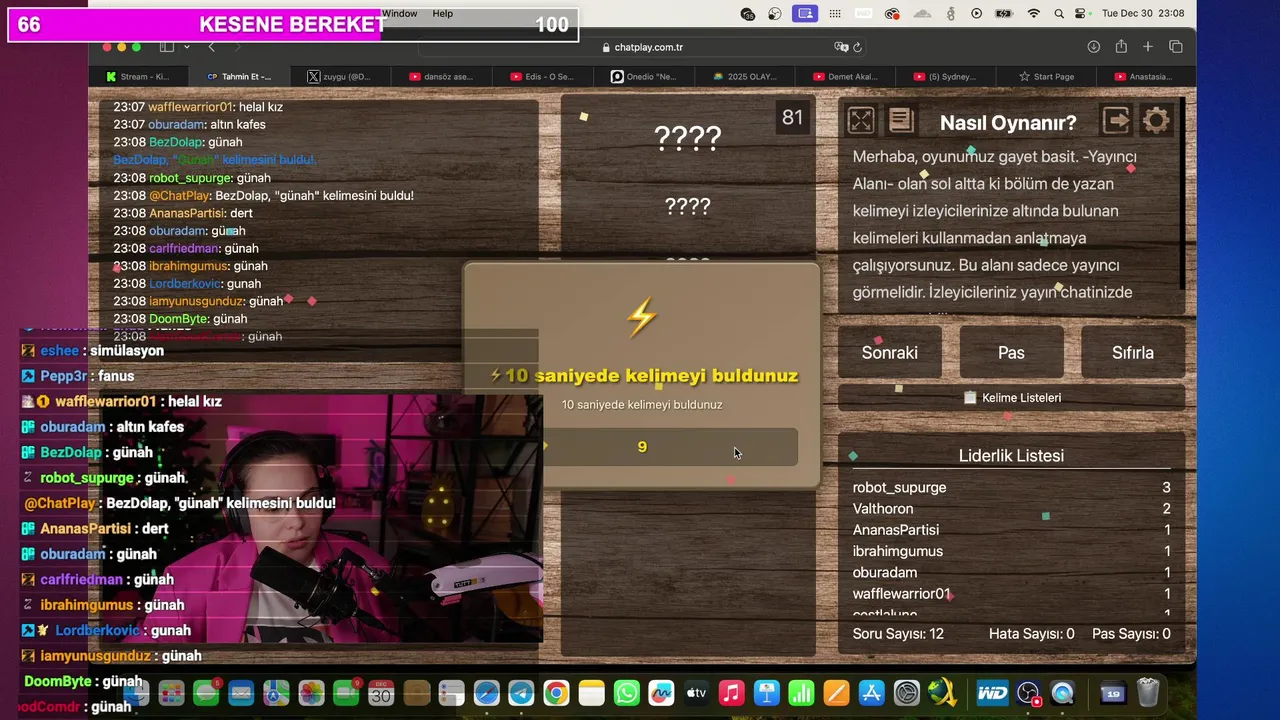The width and height of the screenshot is (1280, 720).
Task: Open the 2025 OLAY... browser tab
Action: tap(744, 76)
